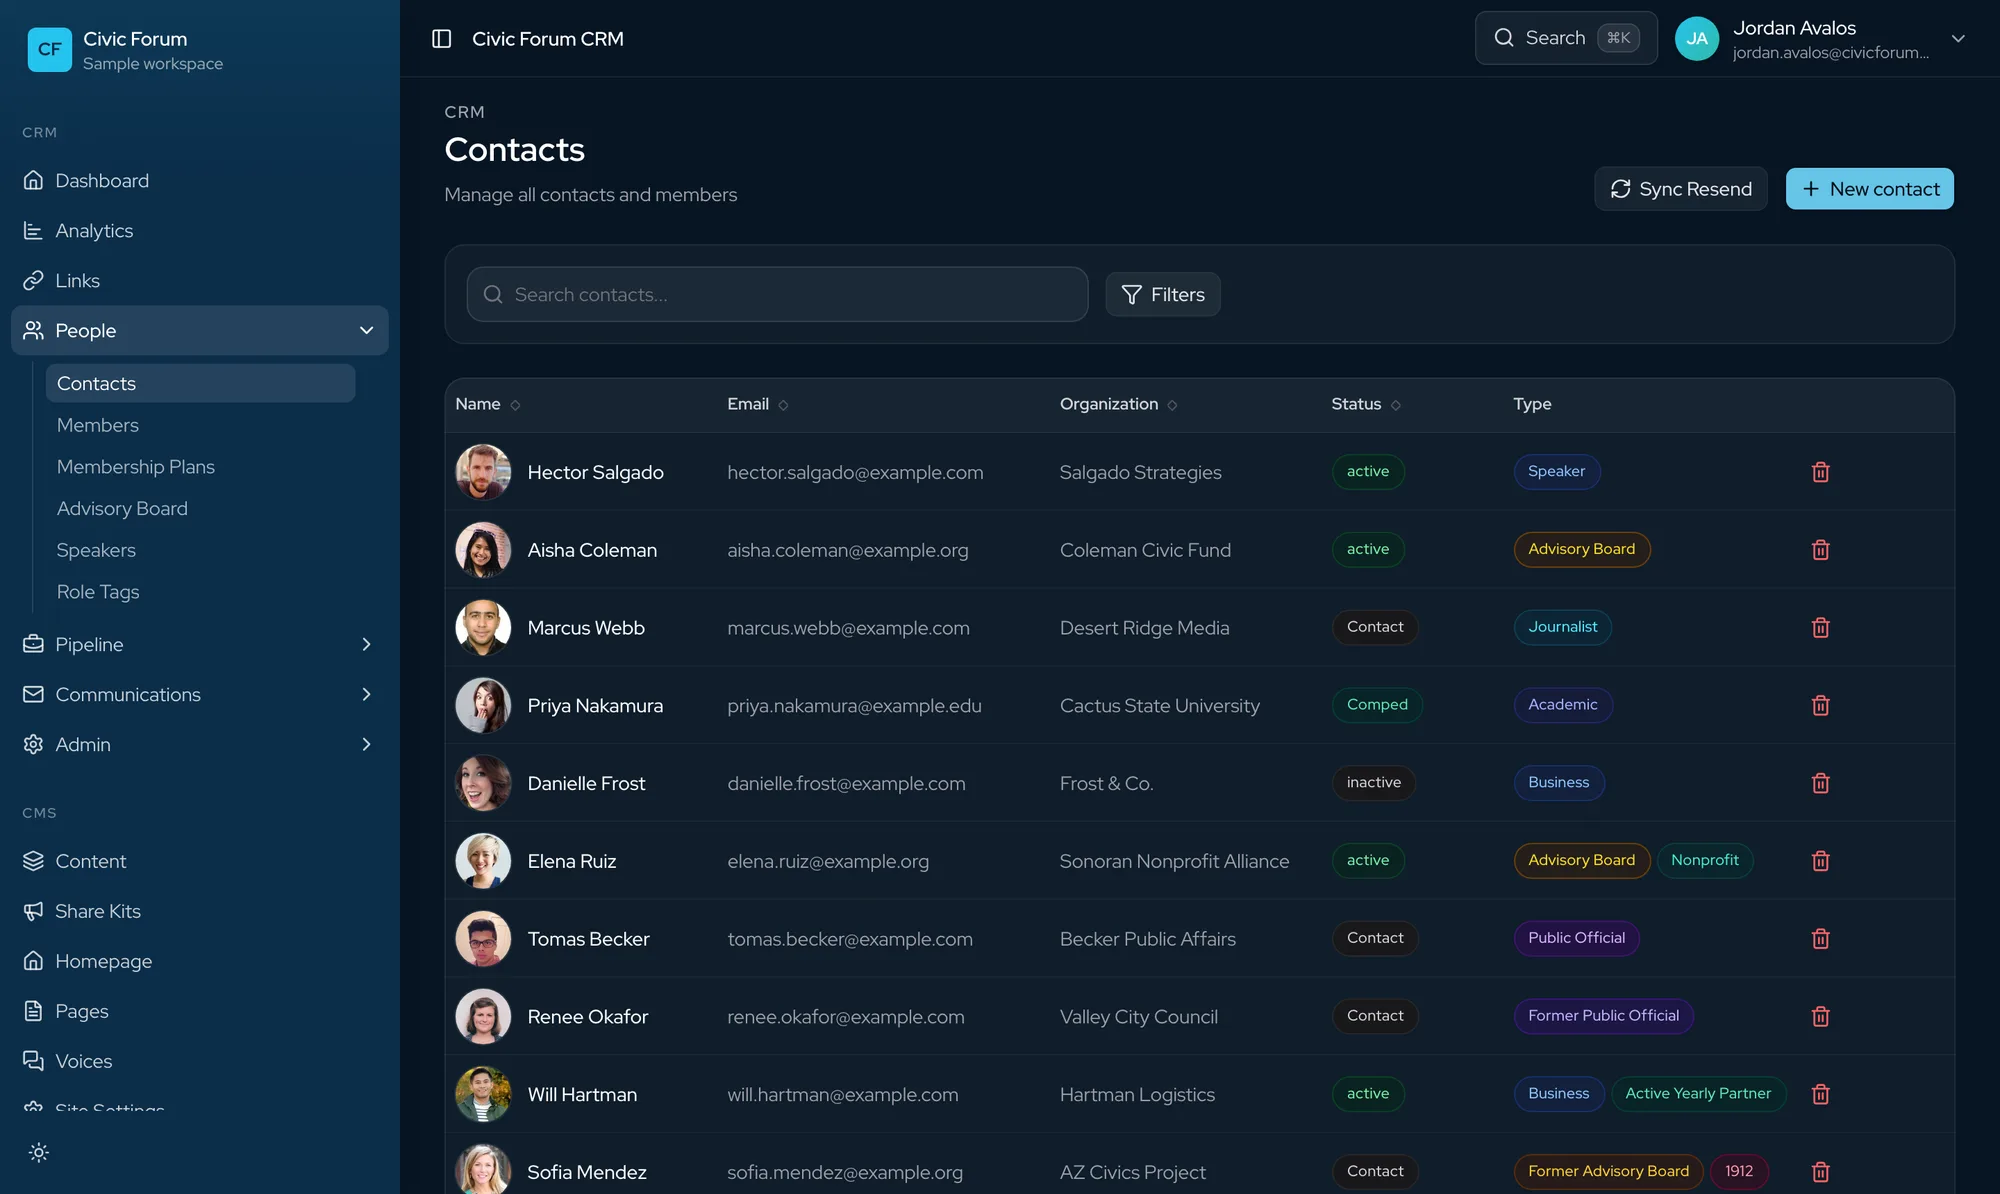The height and width of the screenshot is (1194, 2000).
Task: Open the Links page
Action: pos(200,280)
